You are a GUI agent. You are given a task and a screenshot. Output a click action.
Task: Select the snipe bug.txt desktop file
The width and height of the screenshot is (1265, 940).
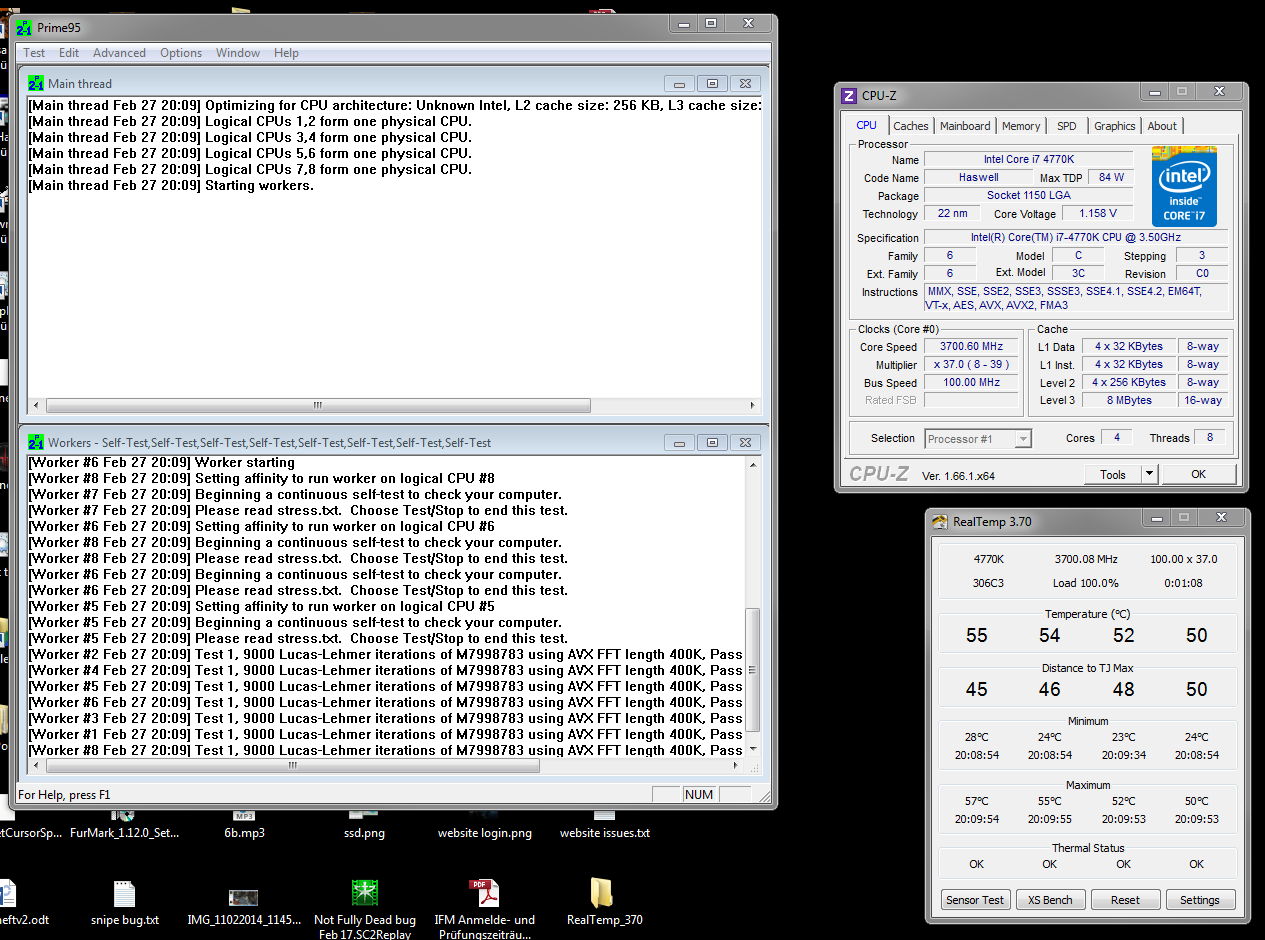[124, 902]
